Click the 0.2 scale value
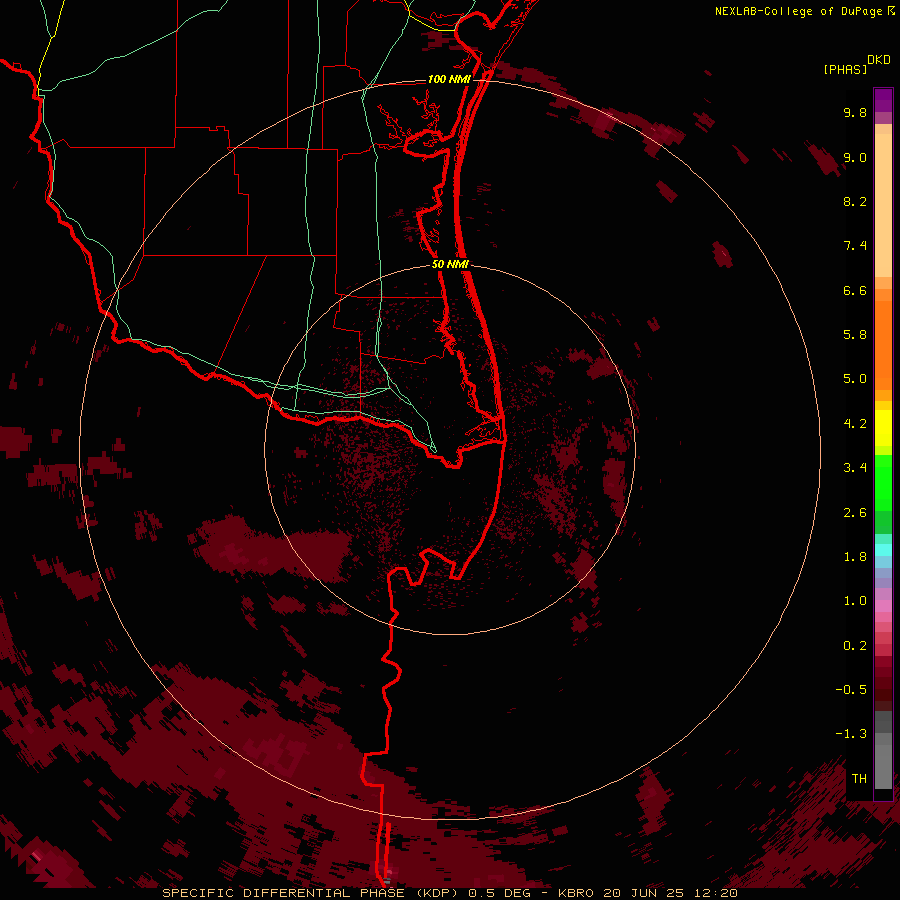900x900 pixels. [855, 646]
